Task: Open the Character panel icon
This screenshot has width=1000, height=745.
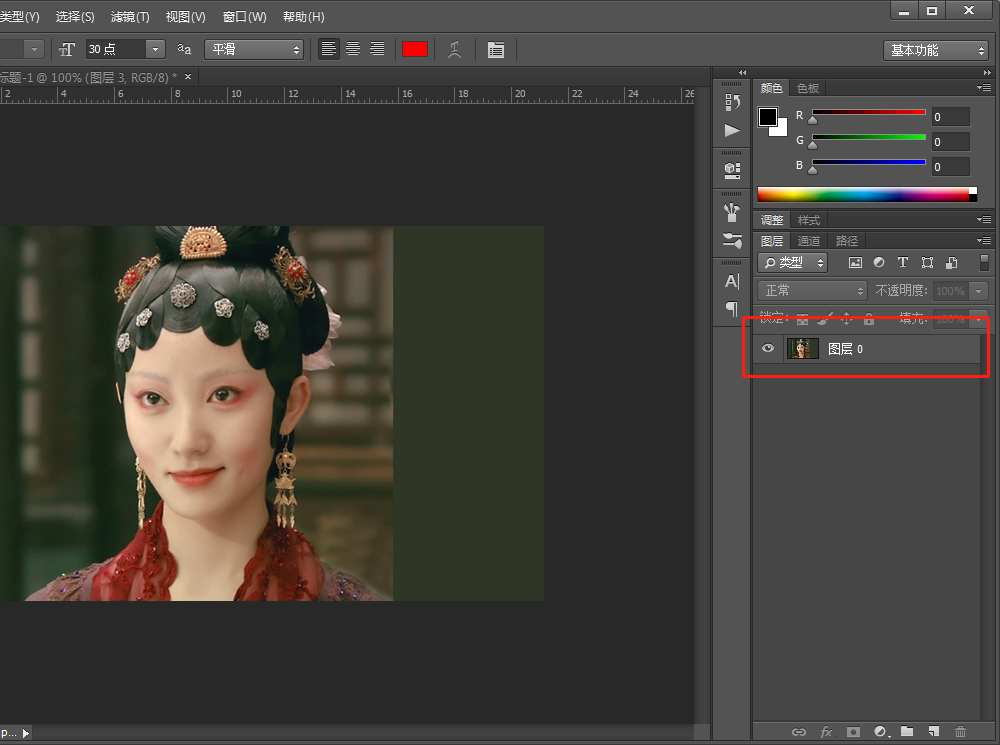Action: [x=732, y=281]
